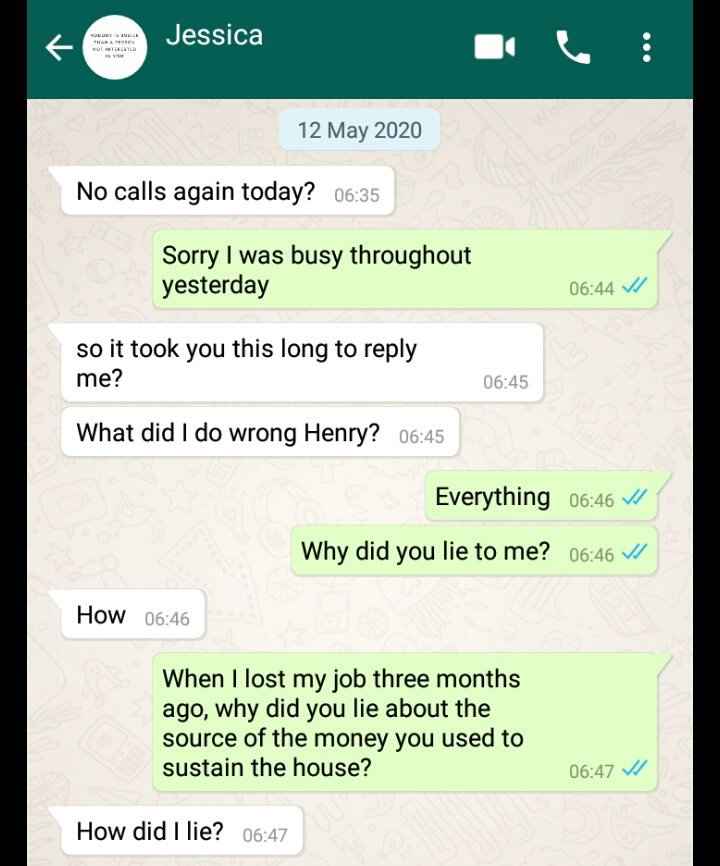
Task: Tap the back arrow icon
Action: (x=59, y=47)
